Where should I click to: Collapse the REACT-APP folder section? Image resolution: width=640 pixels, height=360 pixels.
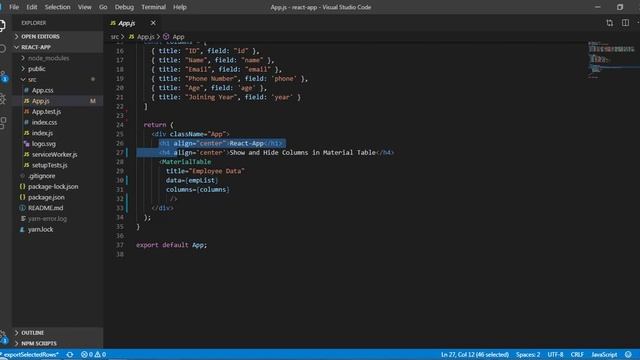tap(57, 47)
